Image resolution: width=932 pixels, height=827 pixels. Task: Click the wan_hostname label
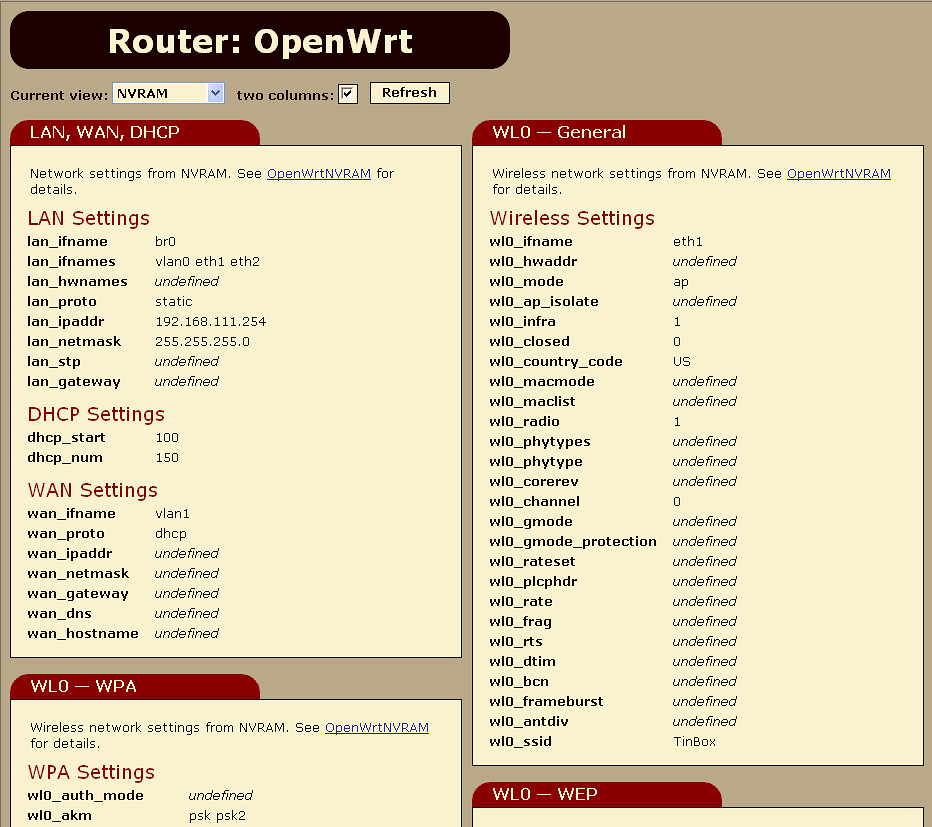[83, 634]
